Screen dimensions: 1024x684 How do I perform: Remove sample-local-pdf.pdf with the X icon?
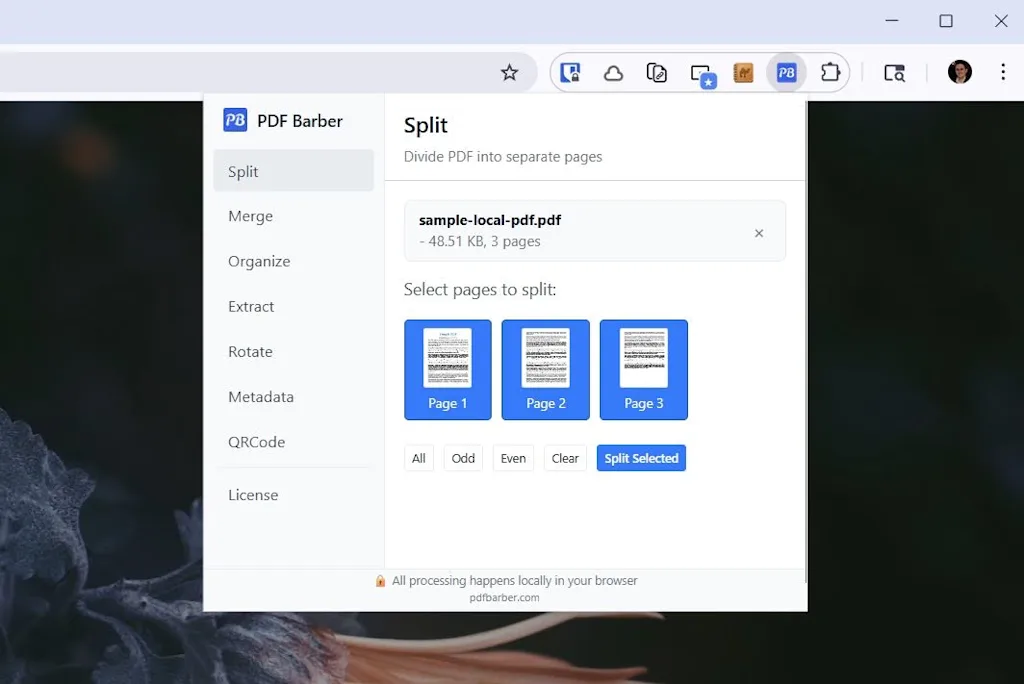coord(759,233)
